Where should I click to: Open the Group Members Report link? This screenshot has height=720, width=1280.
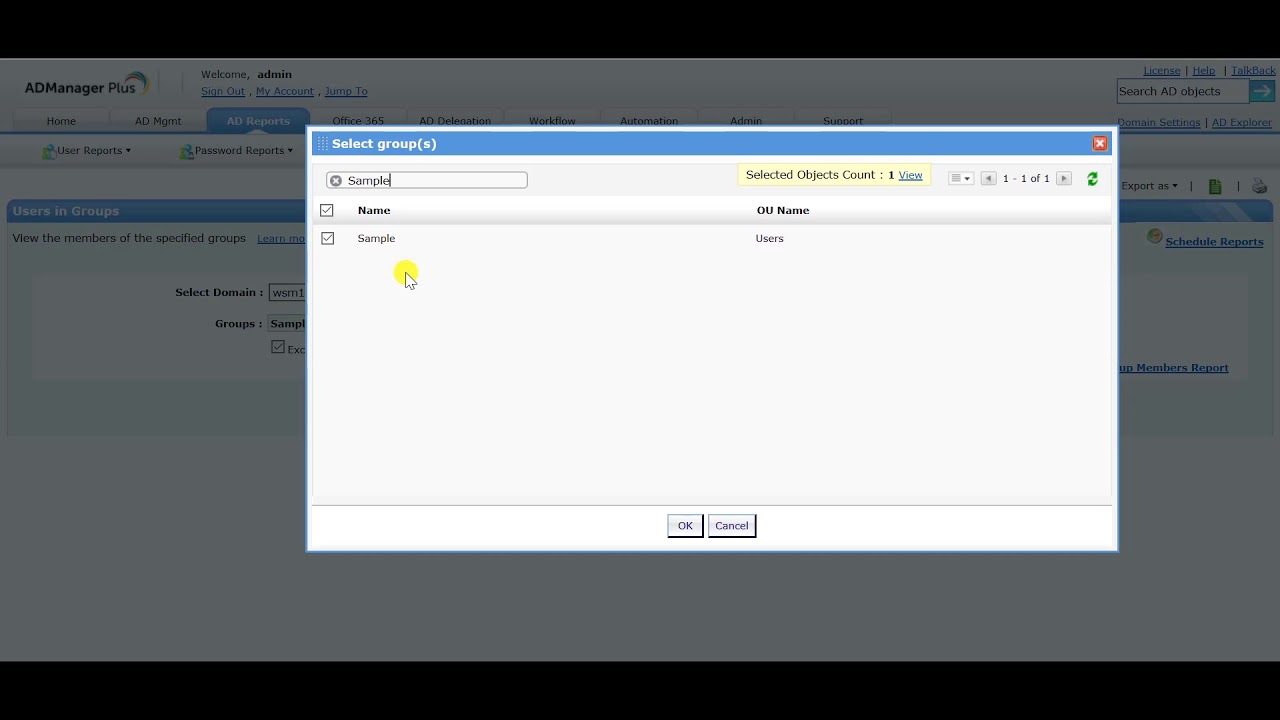pyautogui.click(x=1174, y=368)
